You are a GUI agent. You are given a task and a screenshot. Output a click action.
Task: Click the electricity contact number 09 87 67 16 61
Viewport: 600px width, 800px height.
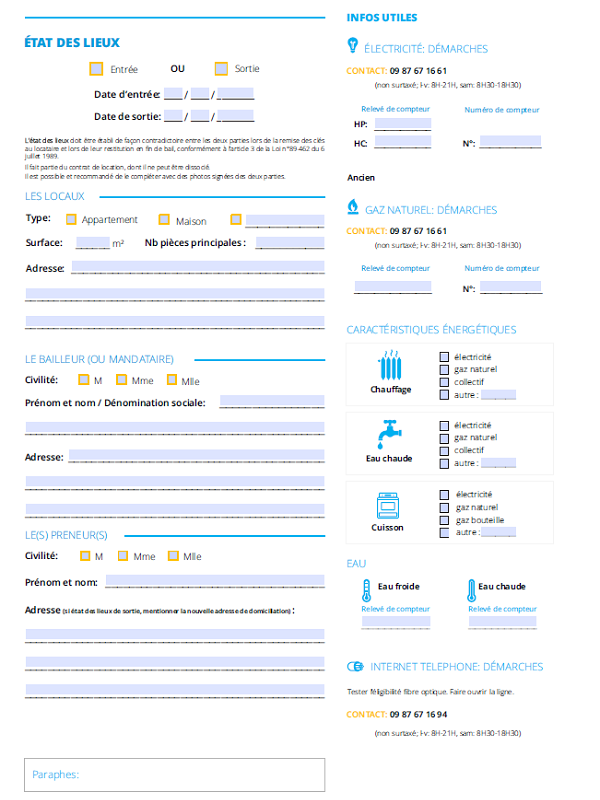pyautogui.click(x=418, y=71)
